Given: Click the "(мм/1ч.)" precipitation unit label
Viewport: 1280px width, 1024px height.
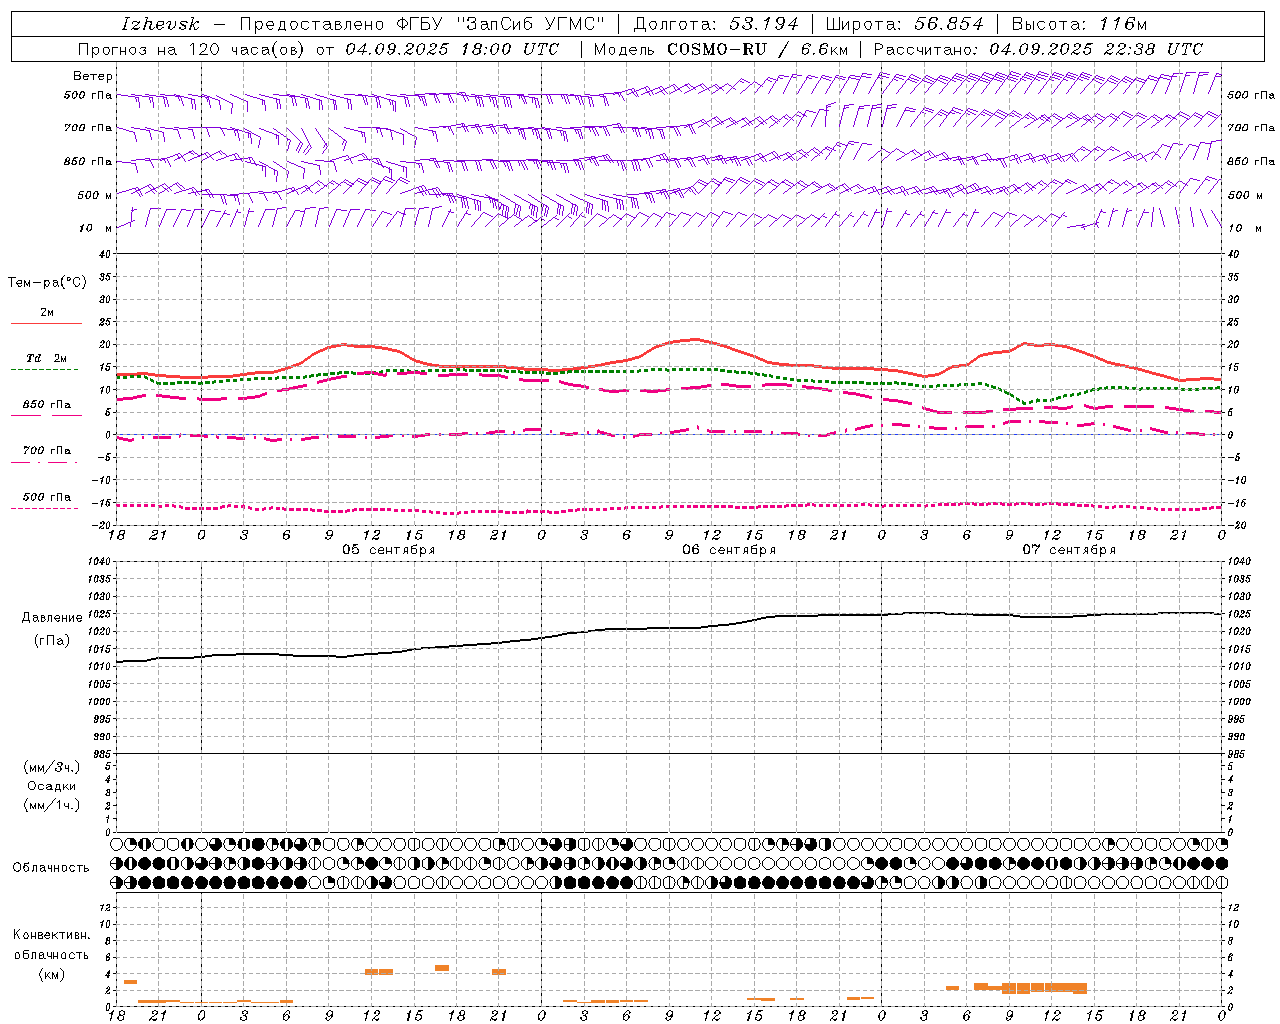Looking at the screenshot, I should pyautogui.click(x=52, y=805).
